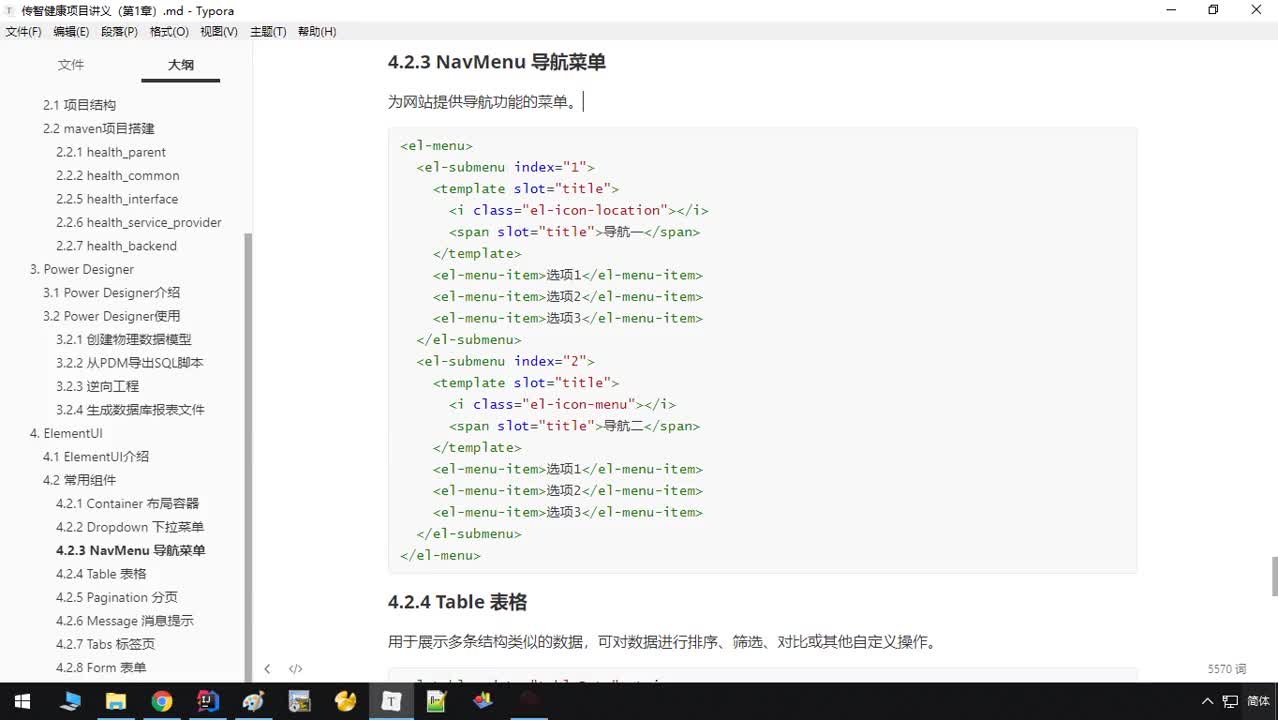The image size is (1278, 720).
Task: Open 3.2.2 从PDM导出SQL脚本 outline entry
Action: 130,363
